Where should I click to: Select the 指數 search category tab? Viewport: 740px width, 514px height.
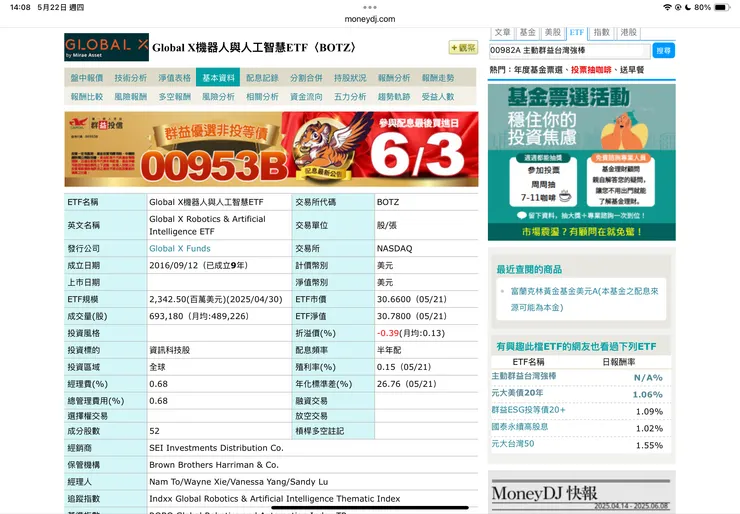pyautogui.click(x=601, y=33)
